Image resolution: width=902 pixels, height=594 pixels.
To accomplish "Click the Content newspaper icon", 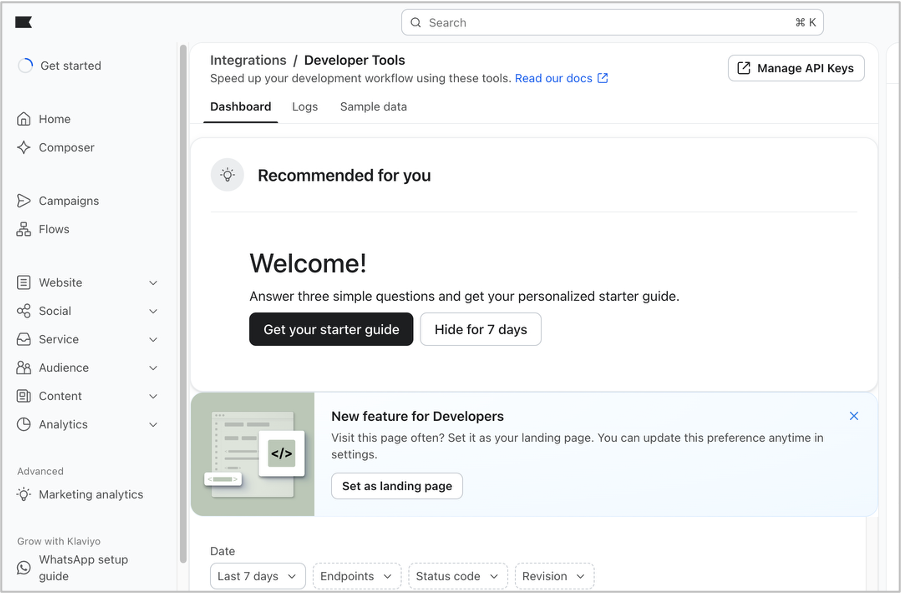I will tap(24, 396).
